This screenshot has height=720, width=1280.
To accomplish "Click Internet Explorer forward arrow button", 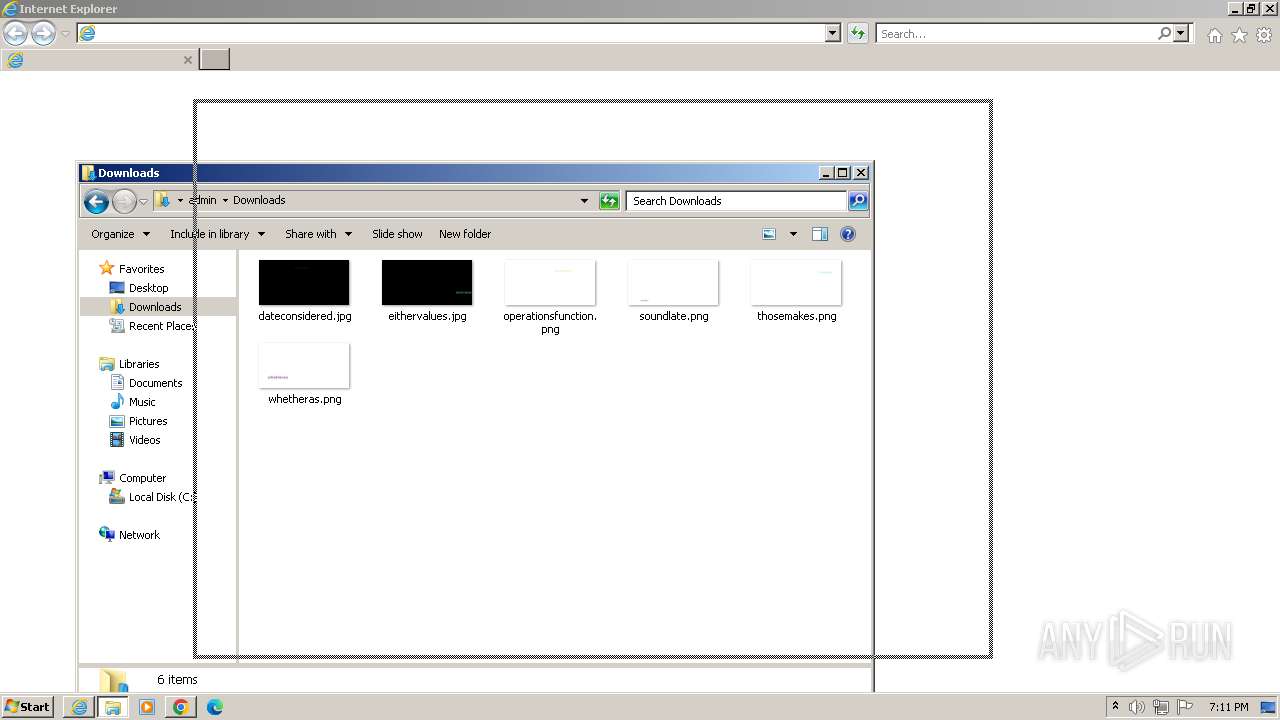I will coord(43,33).
